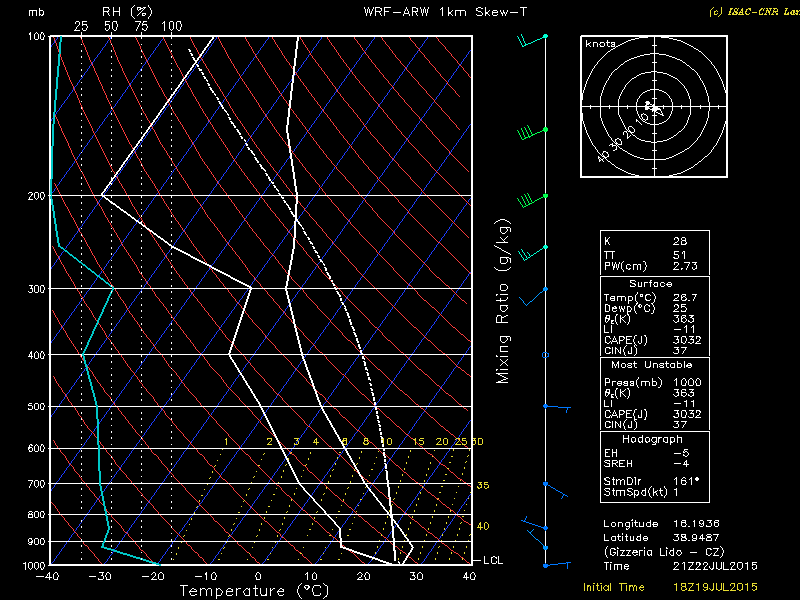The height and width of the screenshot is (600, 800).
Task: Click the yellow mixing ratio value 15
Action: [418, 442]
